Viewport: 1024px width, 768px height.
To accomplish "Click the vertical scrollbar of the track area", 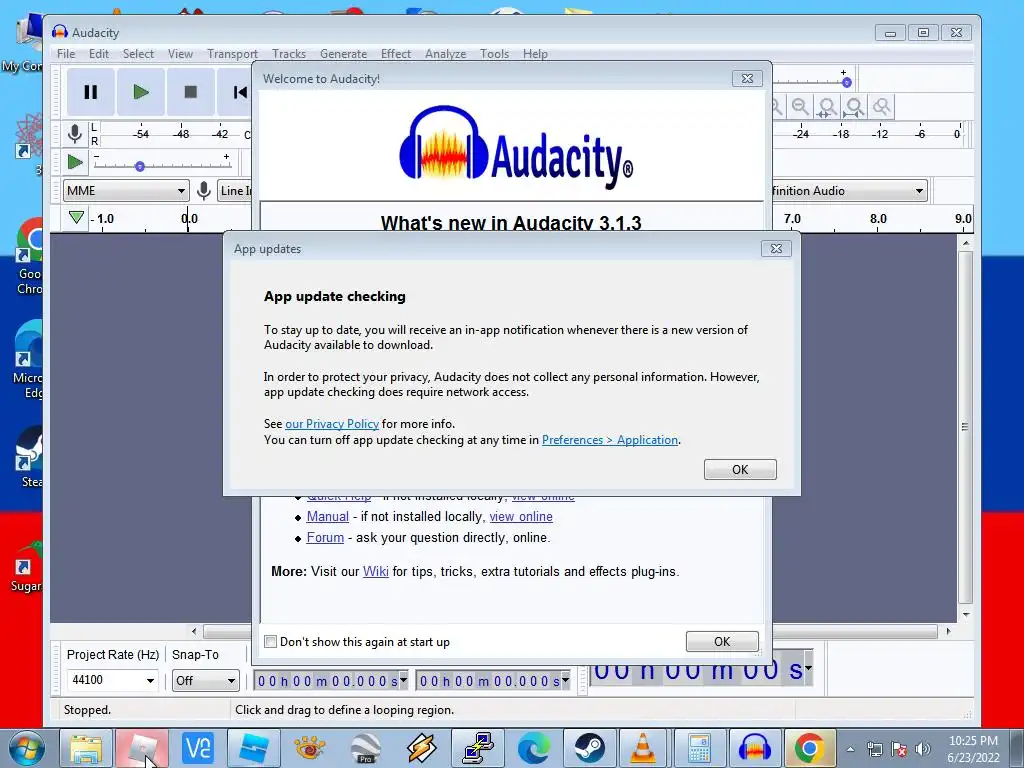I will [x=966, y=428].
